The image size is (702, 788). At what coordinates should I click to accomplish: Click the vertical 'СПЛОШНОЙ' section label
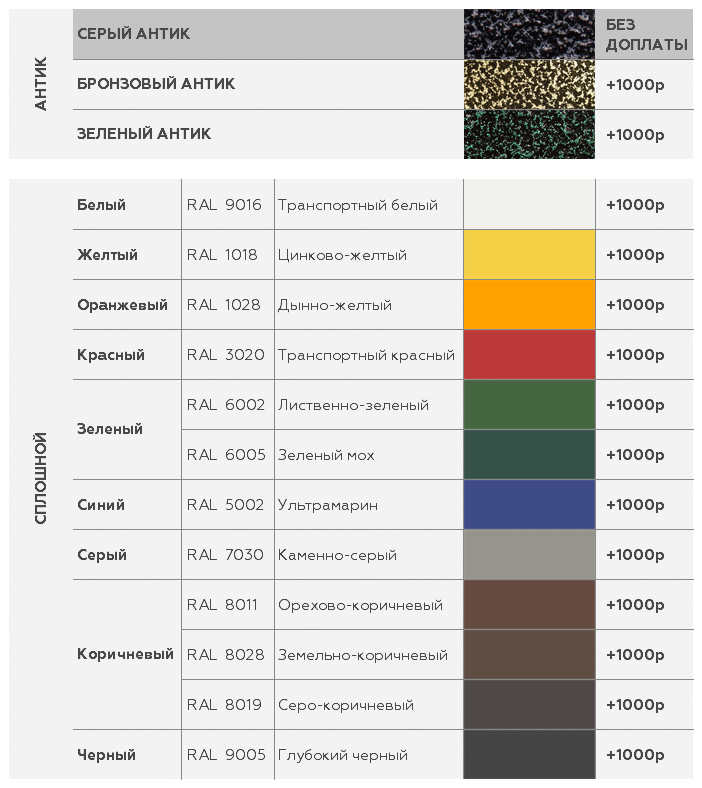tap(41, 478)
